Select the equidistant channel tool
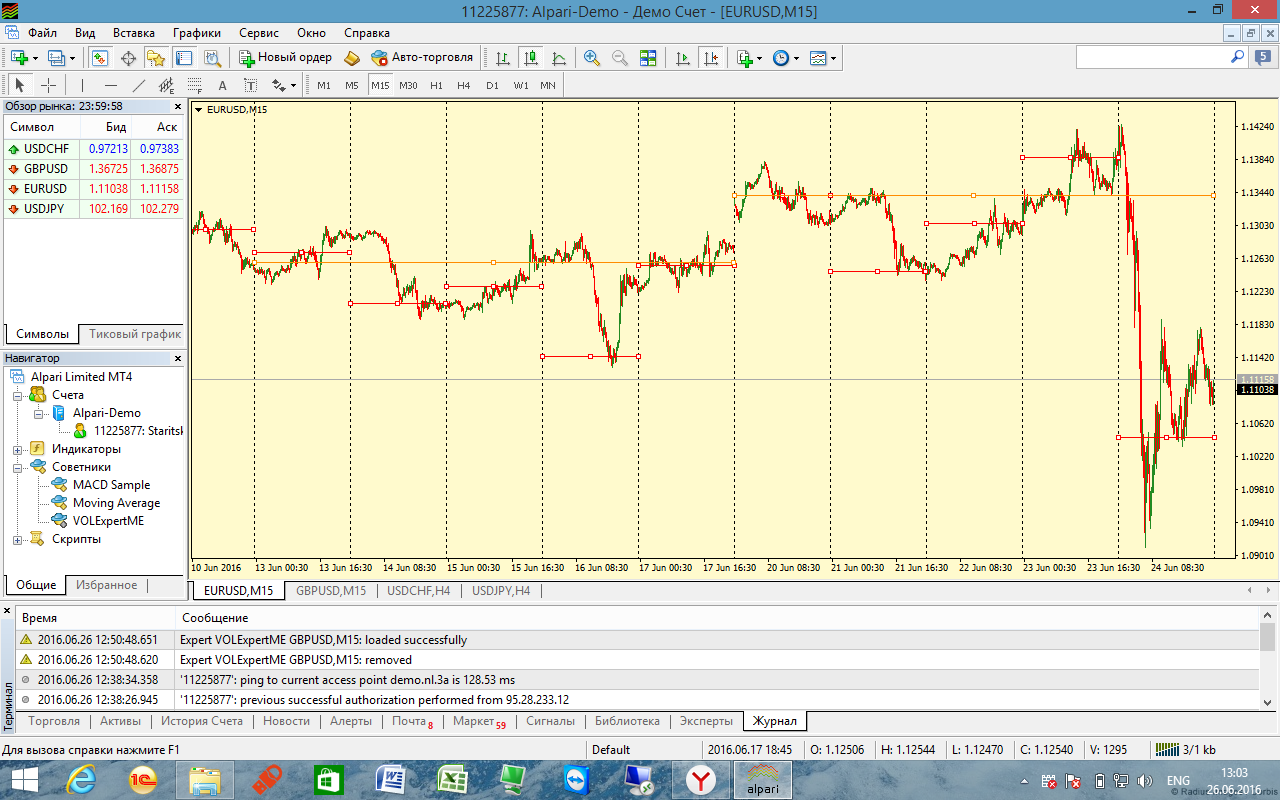 click(166, 85)
